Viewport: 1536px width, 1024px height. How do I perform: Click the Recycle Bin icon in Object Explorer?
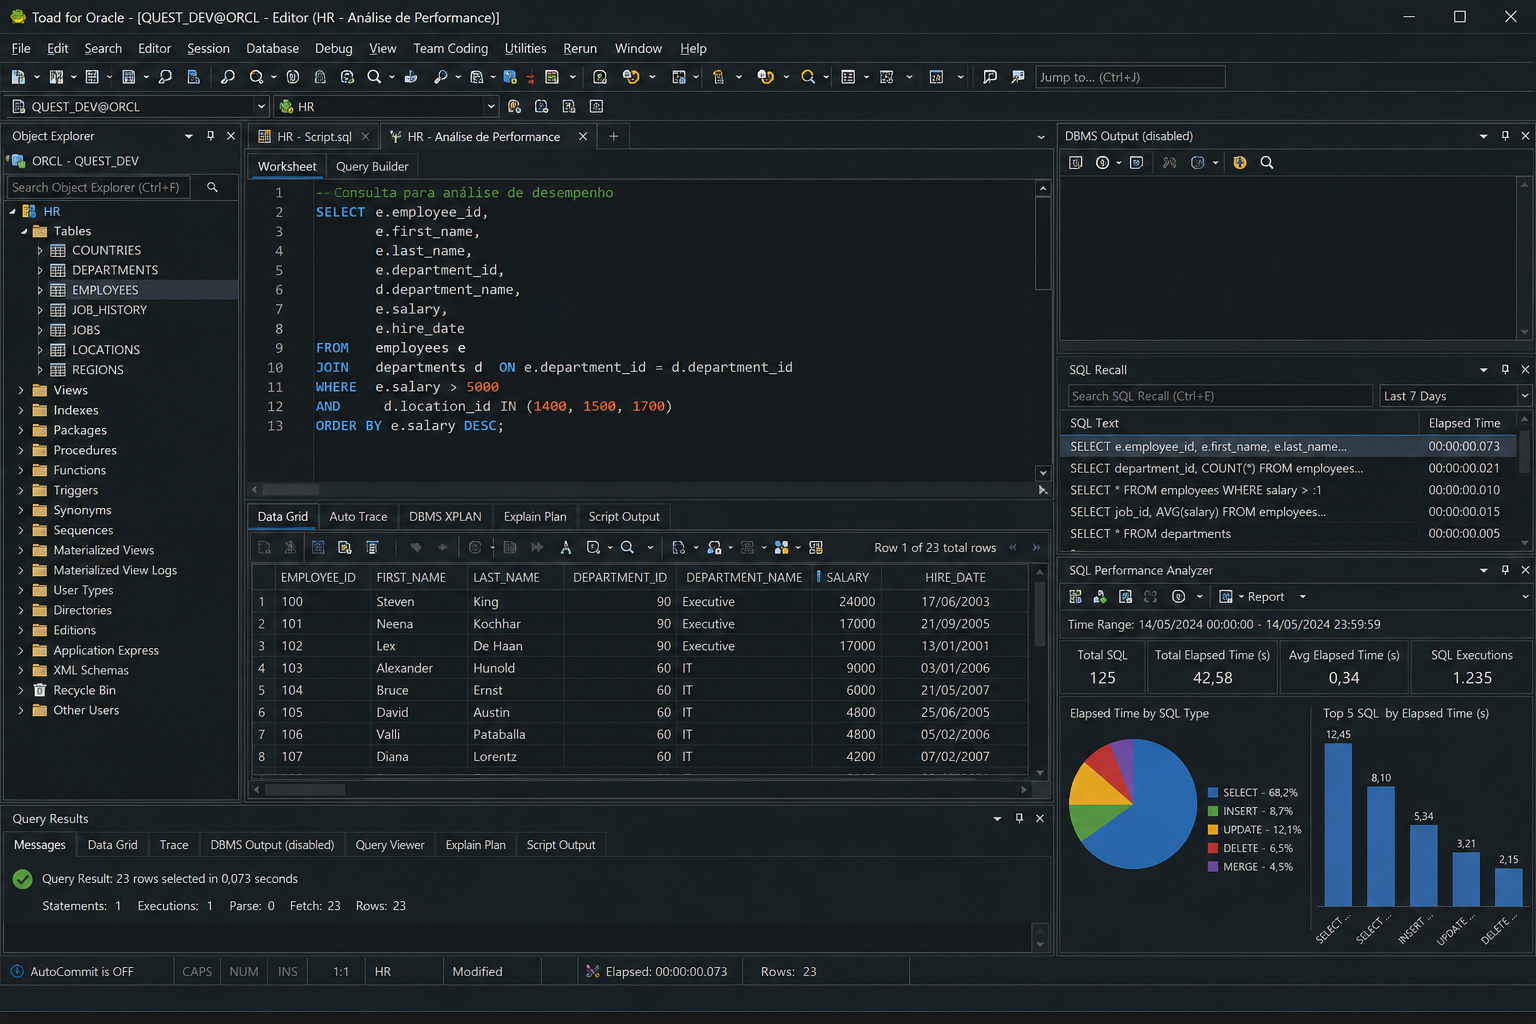click(x=40, y=690)
